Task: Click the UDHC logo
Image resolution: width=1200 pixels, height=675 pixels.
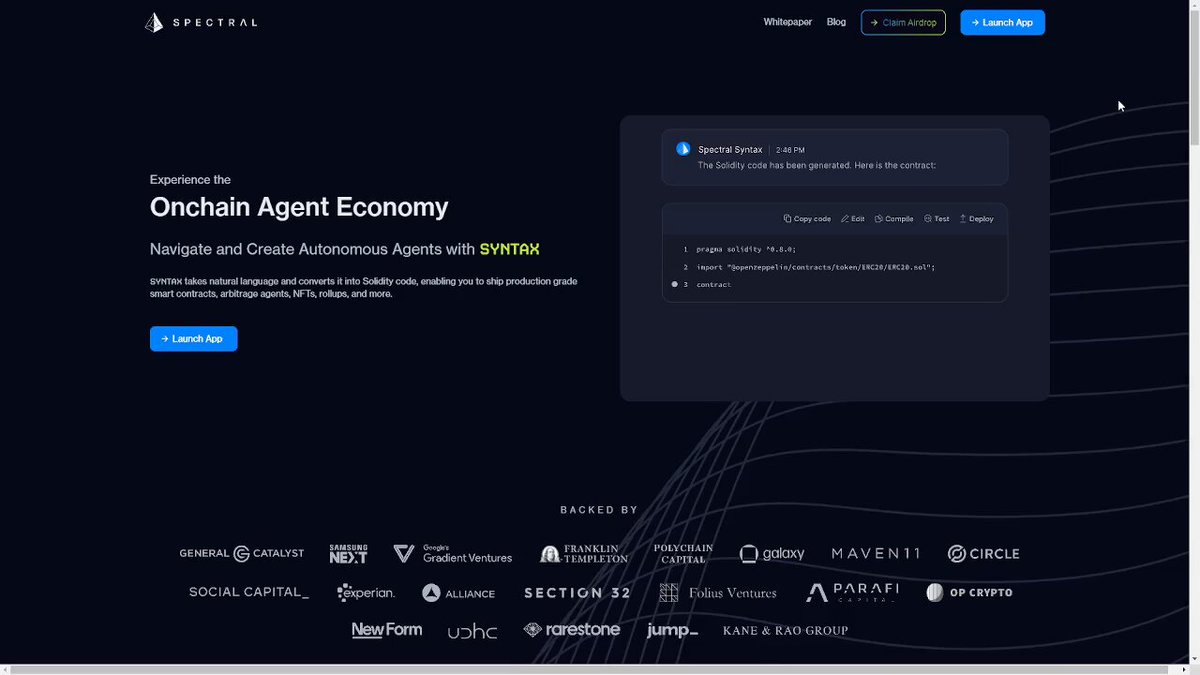Action: (472, 631)
